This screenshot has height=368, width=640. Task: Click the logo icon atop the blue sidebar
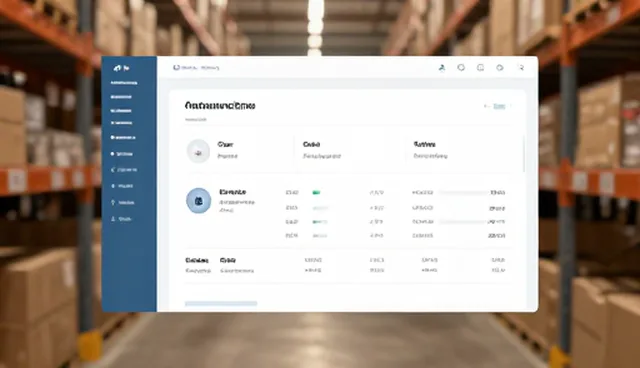tap(118, 68)
